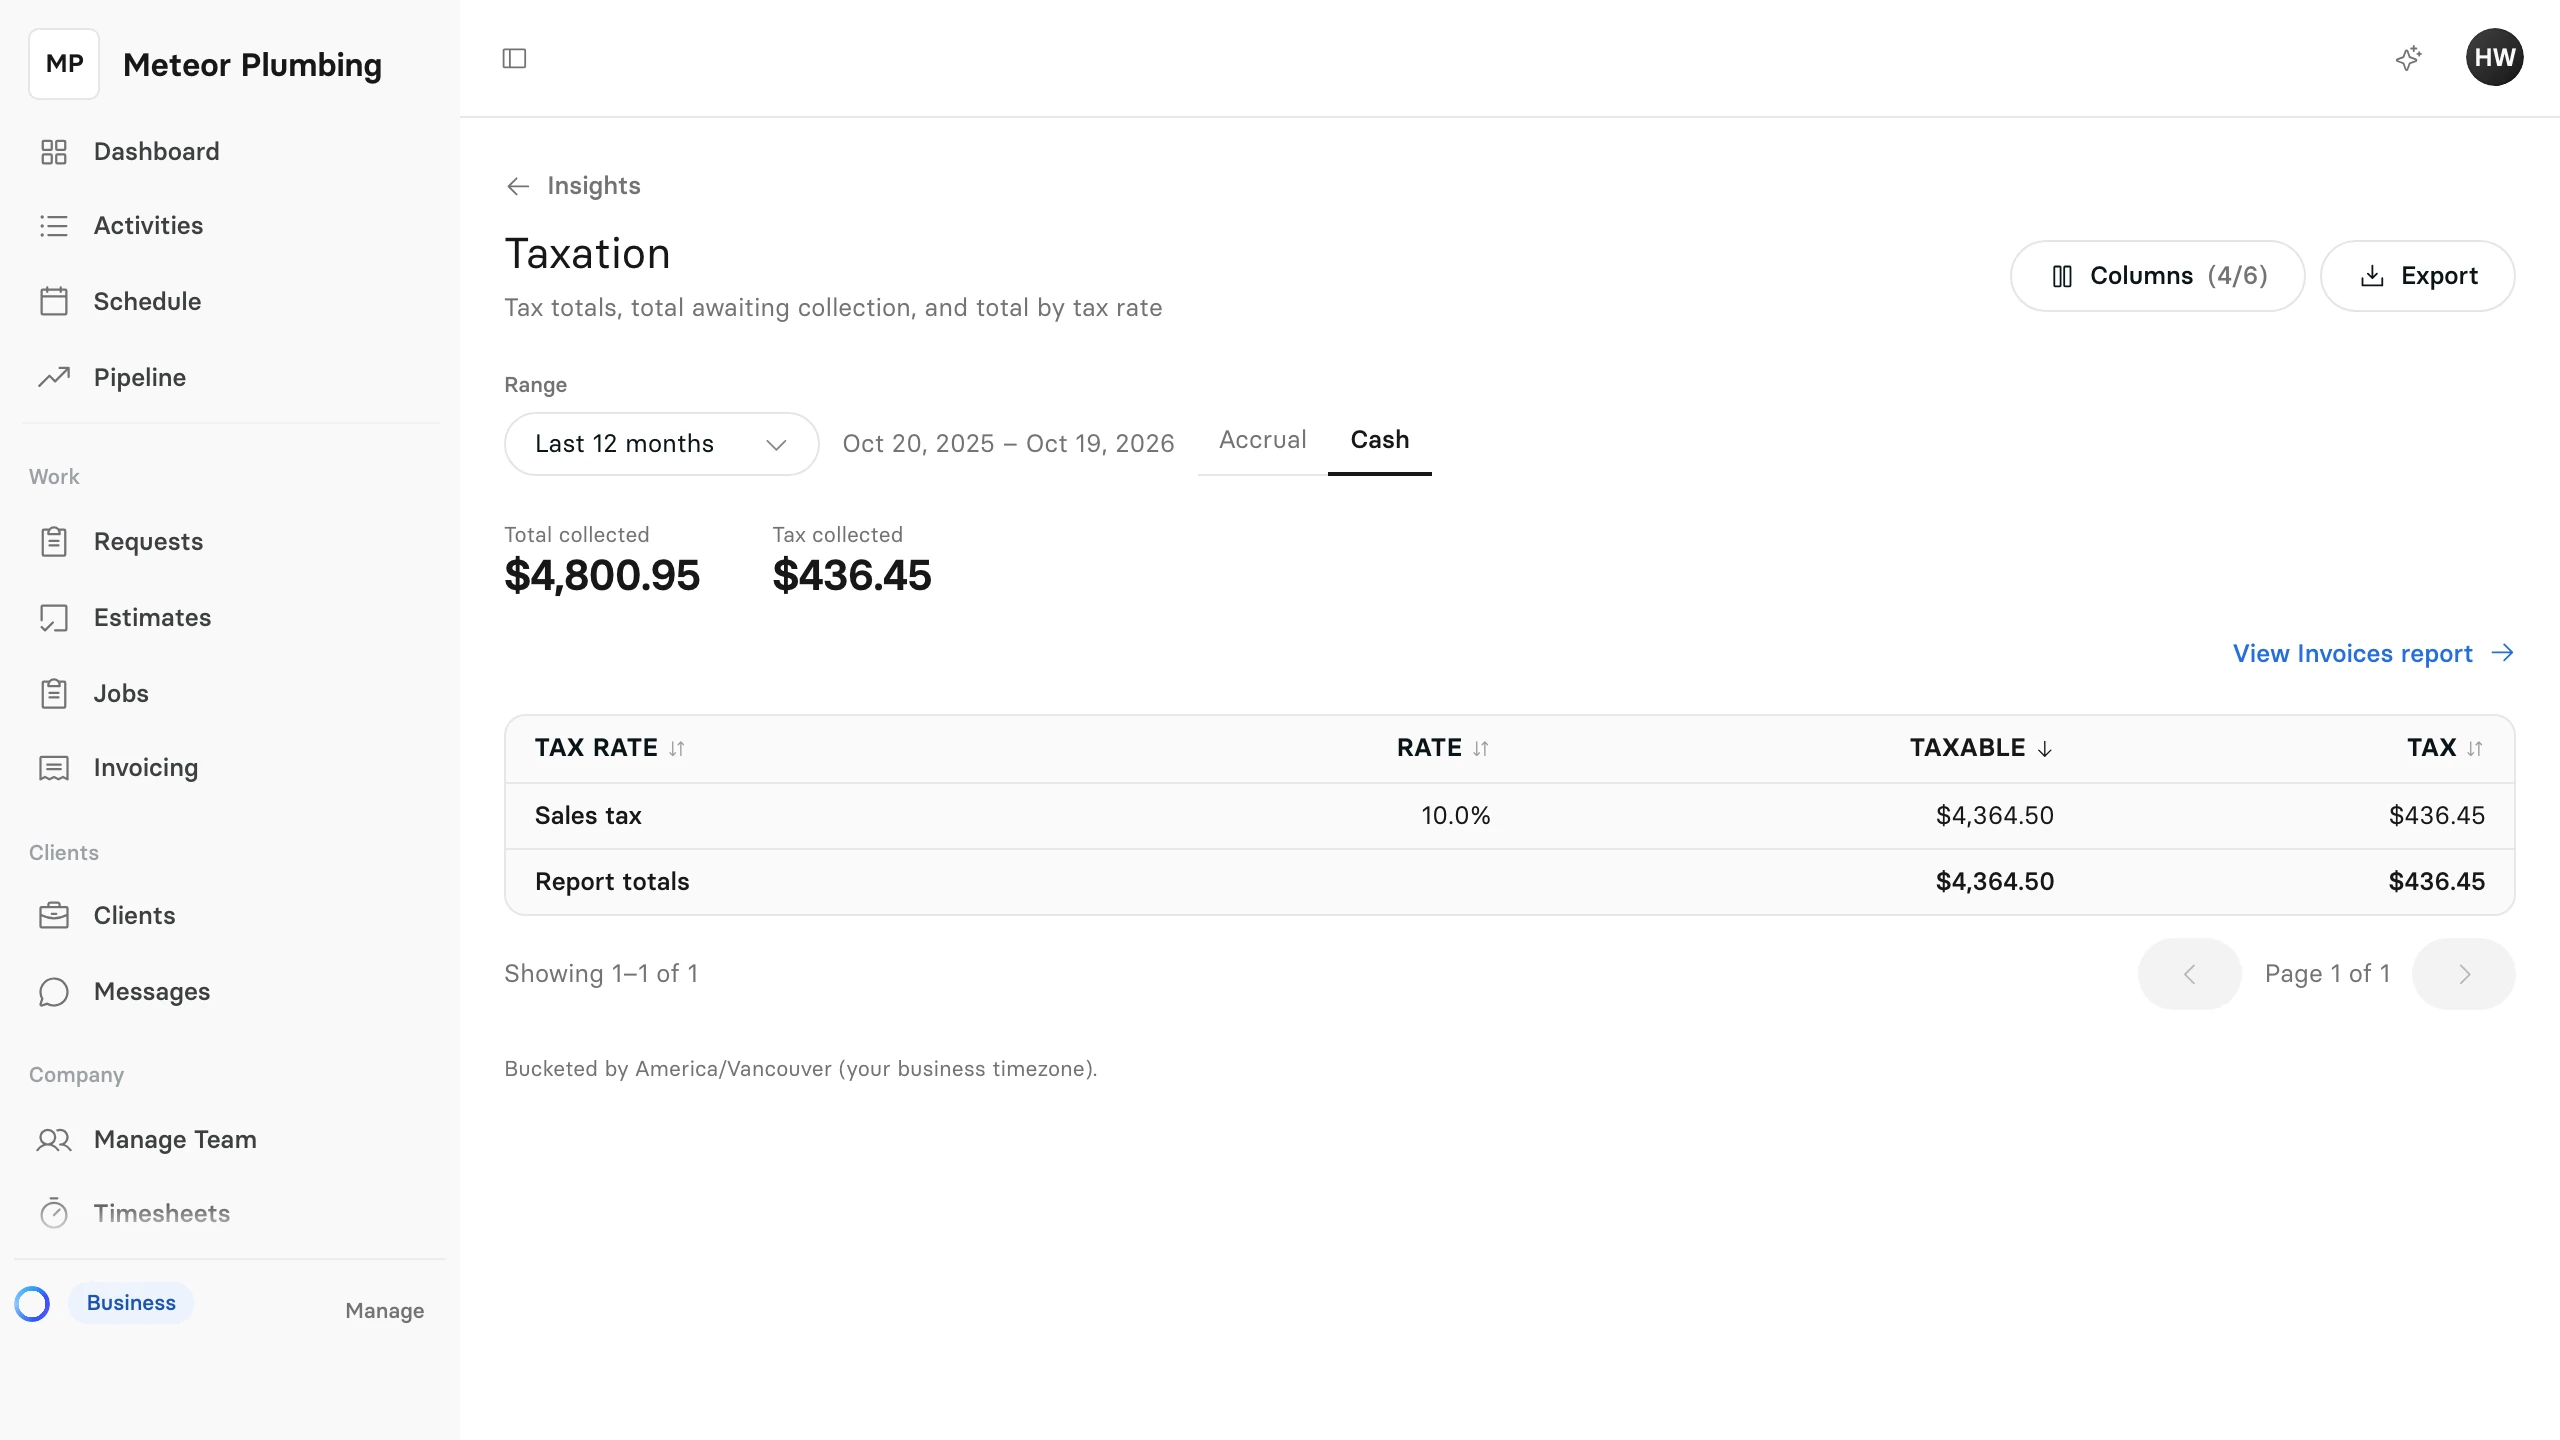This screenshot has height=1440, width=2560.
Task: Open Schedule calendar icon in sidebar
Action: 54,302
